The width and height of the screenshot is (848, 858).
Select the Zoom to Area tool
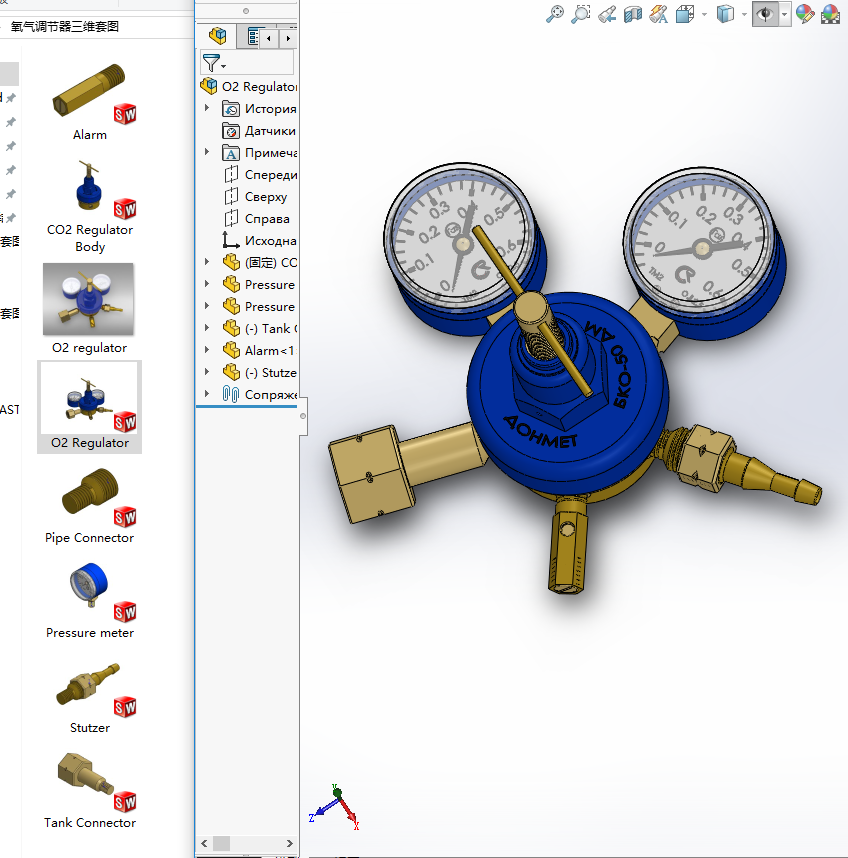click(x=581, y=14)
